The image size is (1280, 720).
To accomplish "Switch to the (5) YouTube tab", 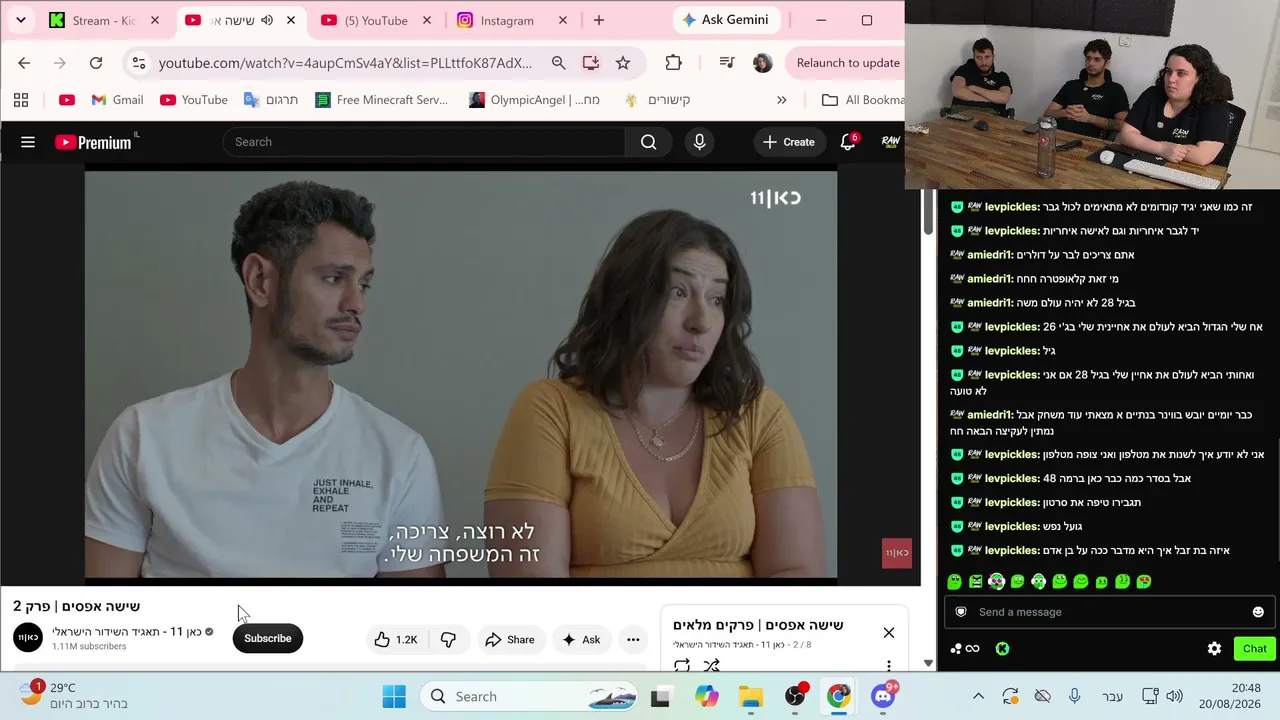I will coord(375,20).
